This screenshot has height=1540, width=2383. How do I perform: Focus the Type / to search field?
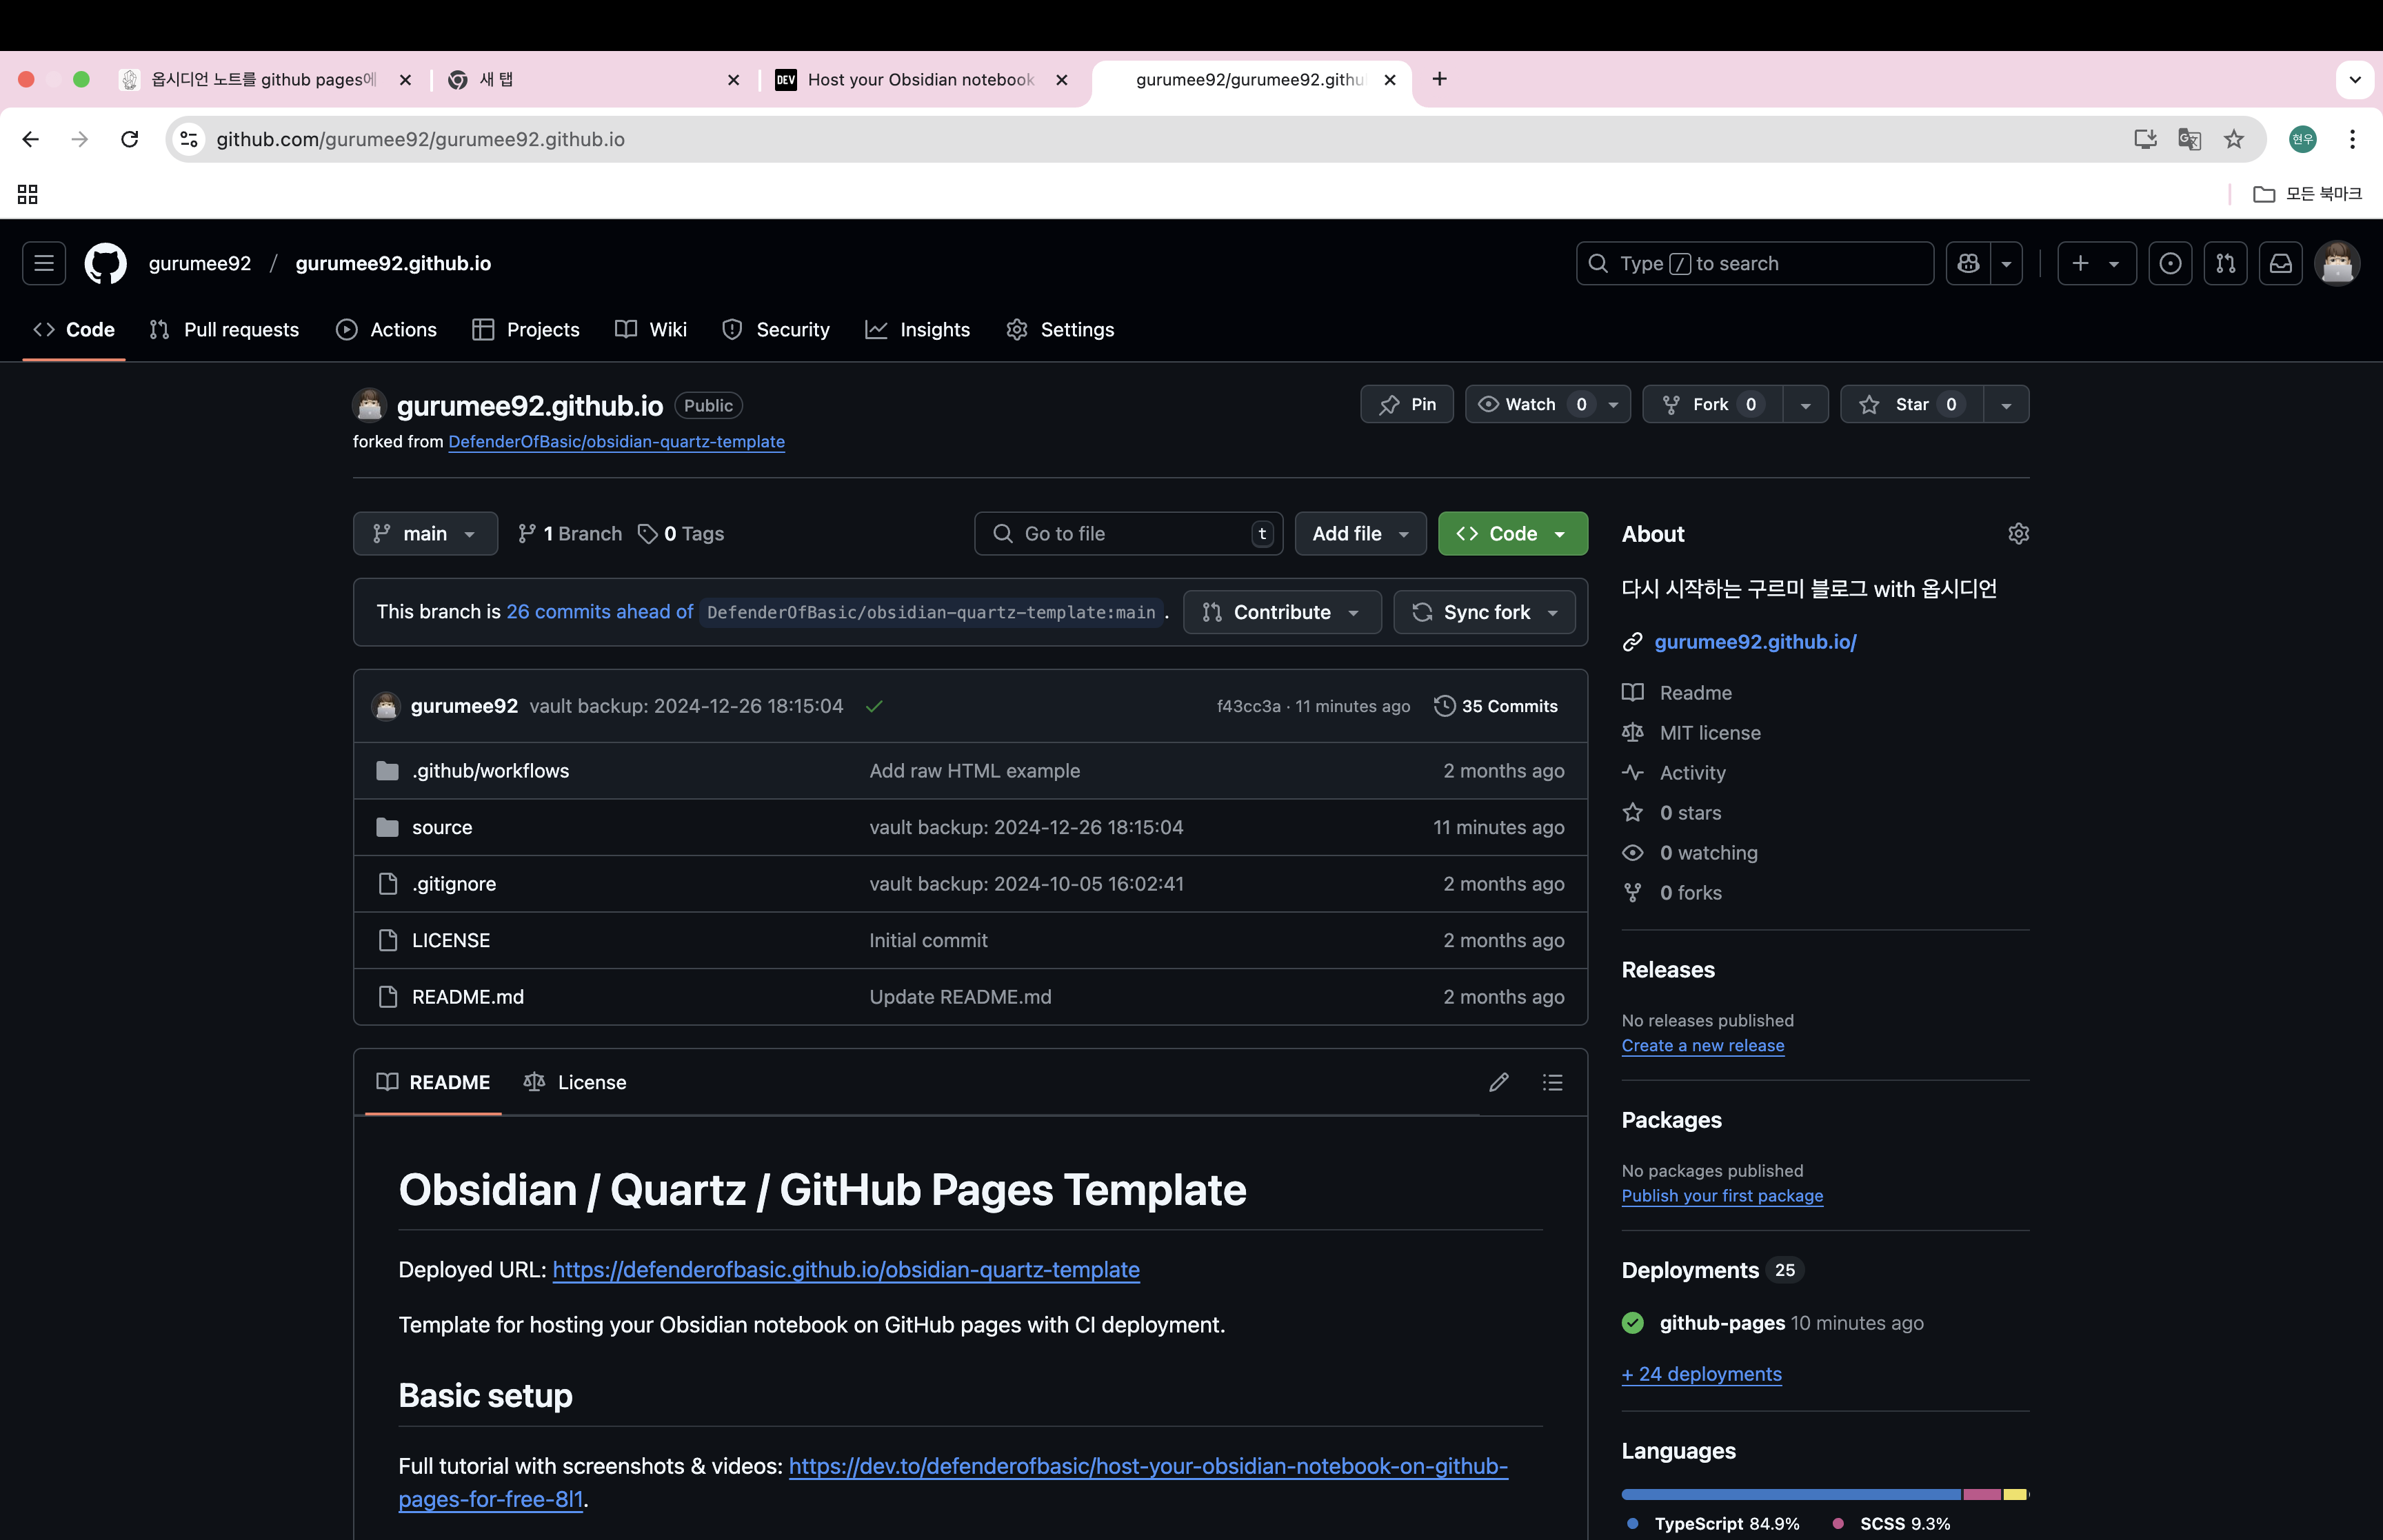point(1754,263)
